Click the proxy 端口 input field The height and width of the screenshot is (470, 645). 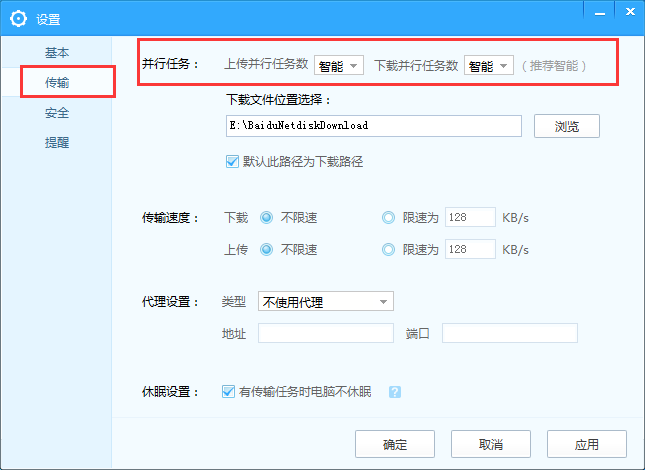click(510, 333)
